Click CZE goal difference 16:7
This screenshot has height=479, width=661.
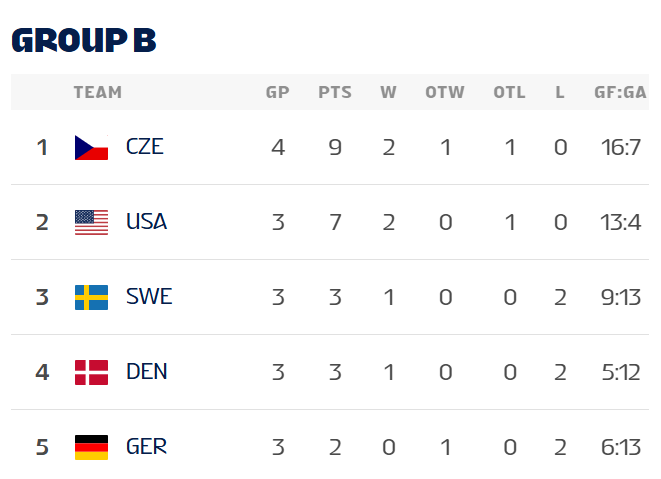(620, 147)
